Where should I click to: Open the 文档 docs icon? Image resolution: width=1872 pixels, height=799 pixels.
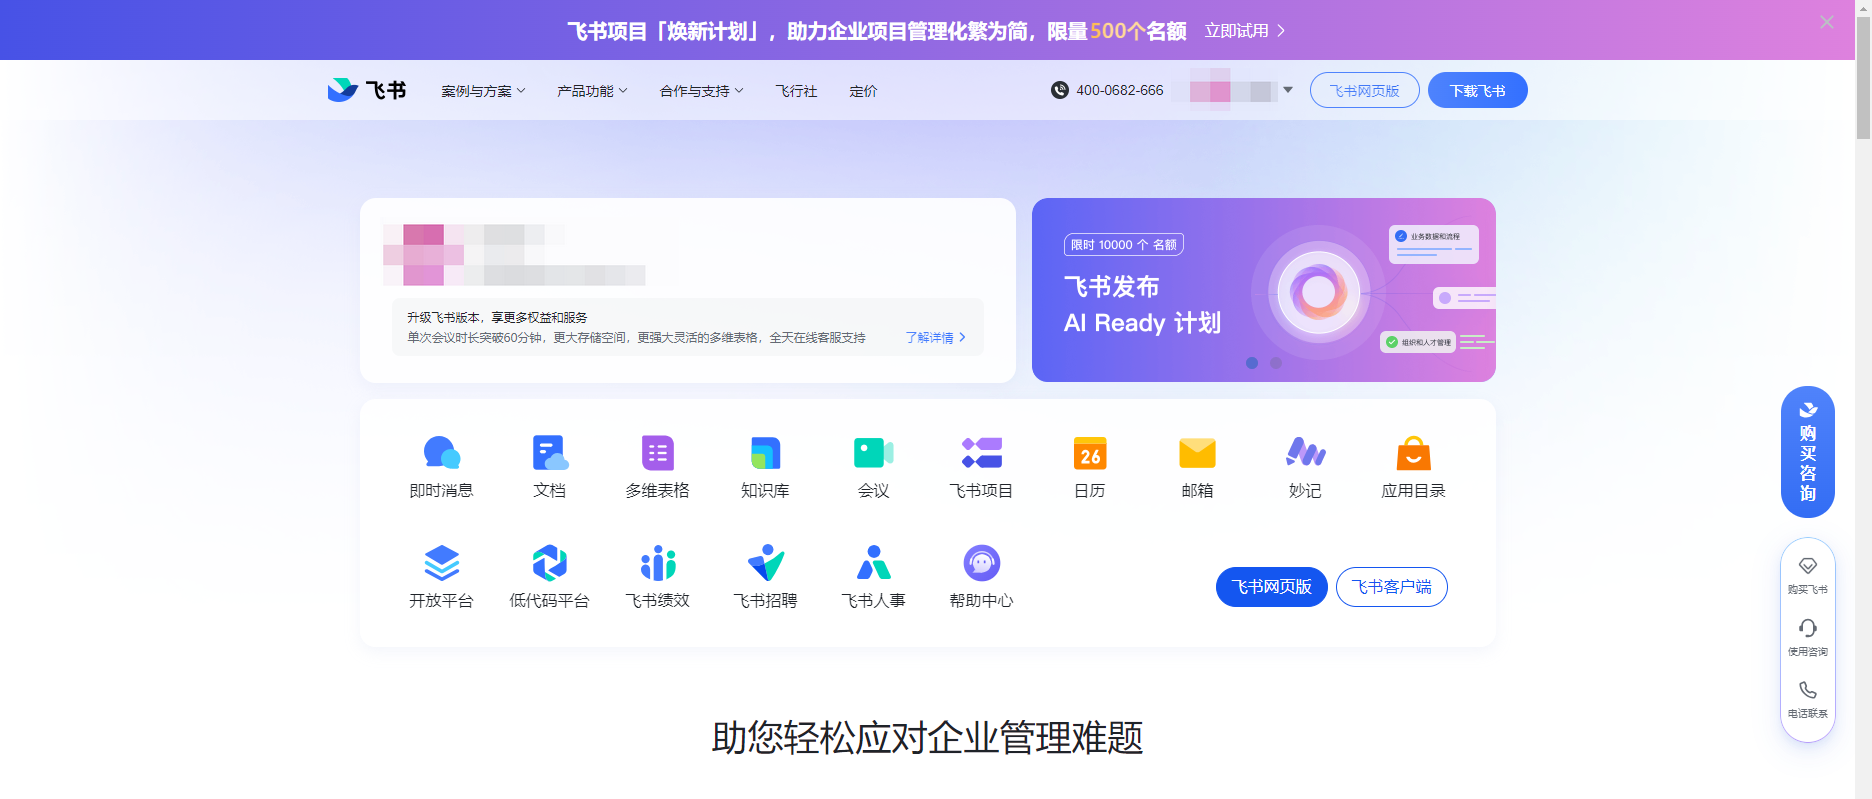point(549,453)
